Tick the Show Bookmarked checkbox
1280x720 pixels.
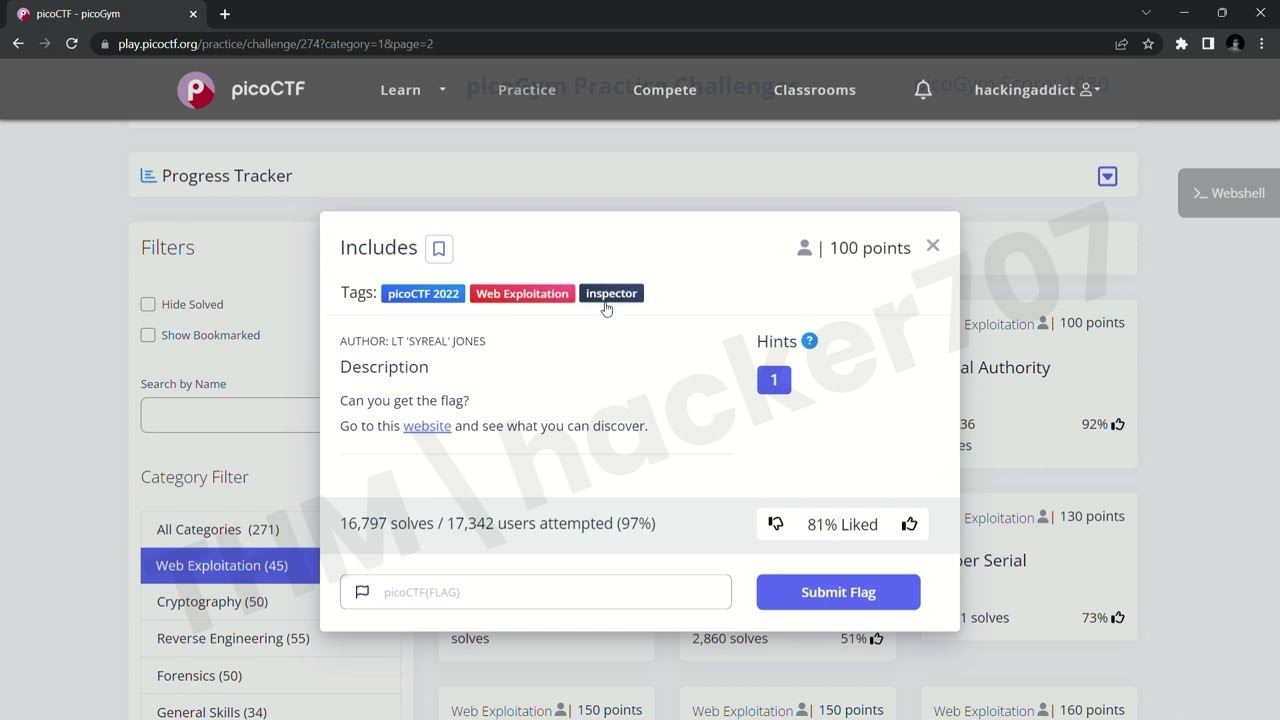[148, 335]
